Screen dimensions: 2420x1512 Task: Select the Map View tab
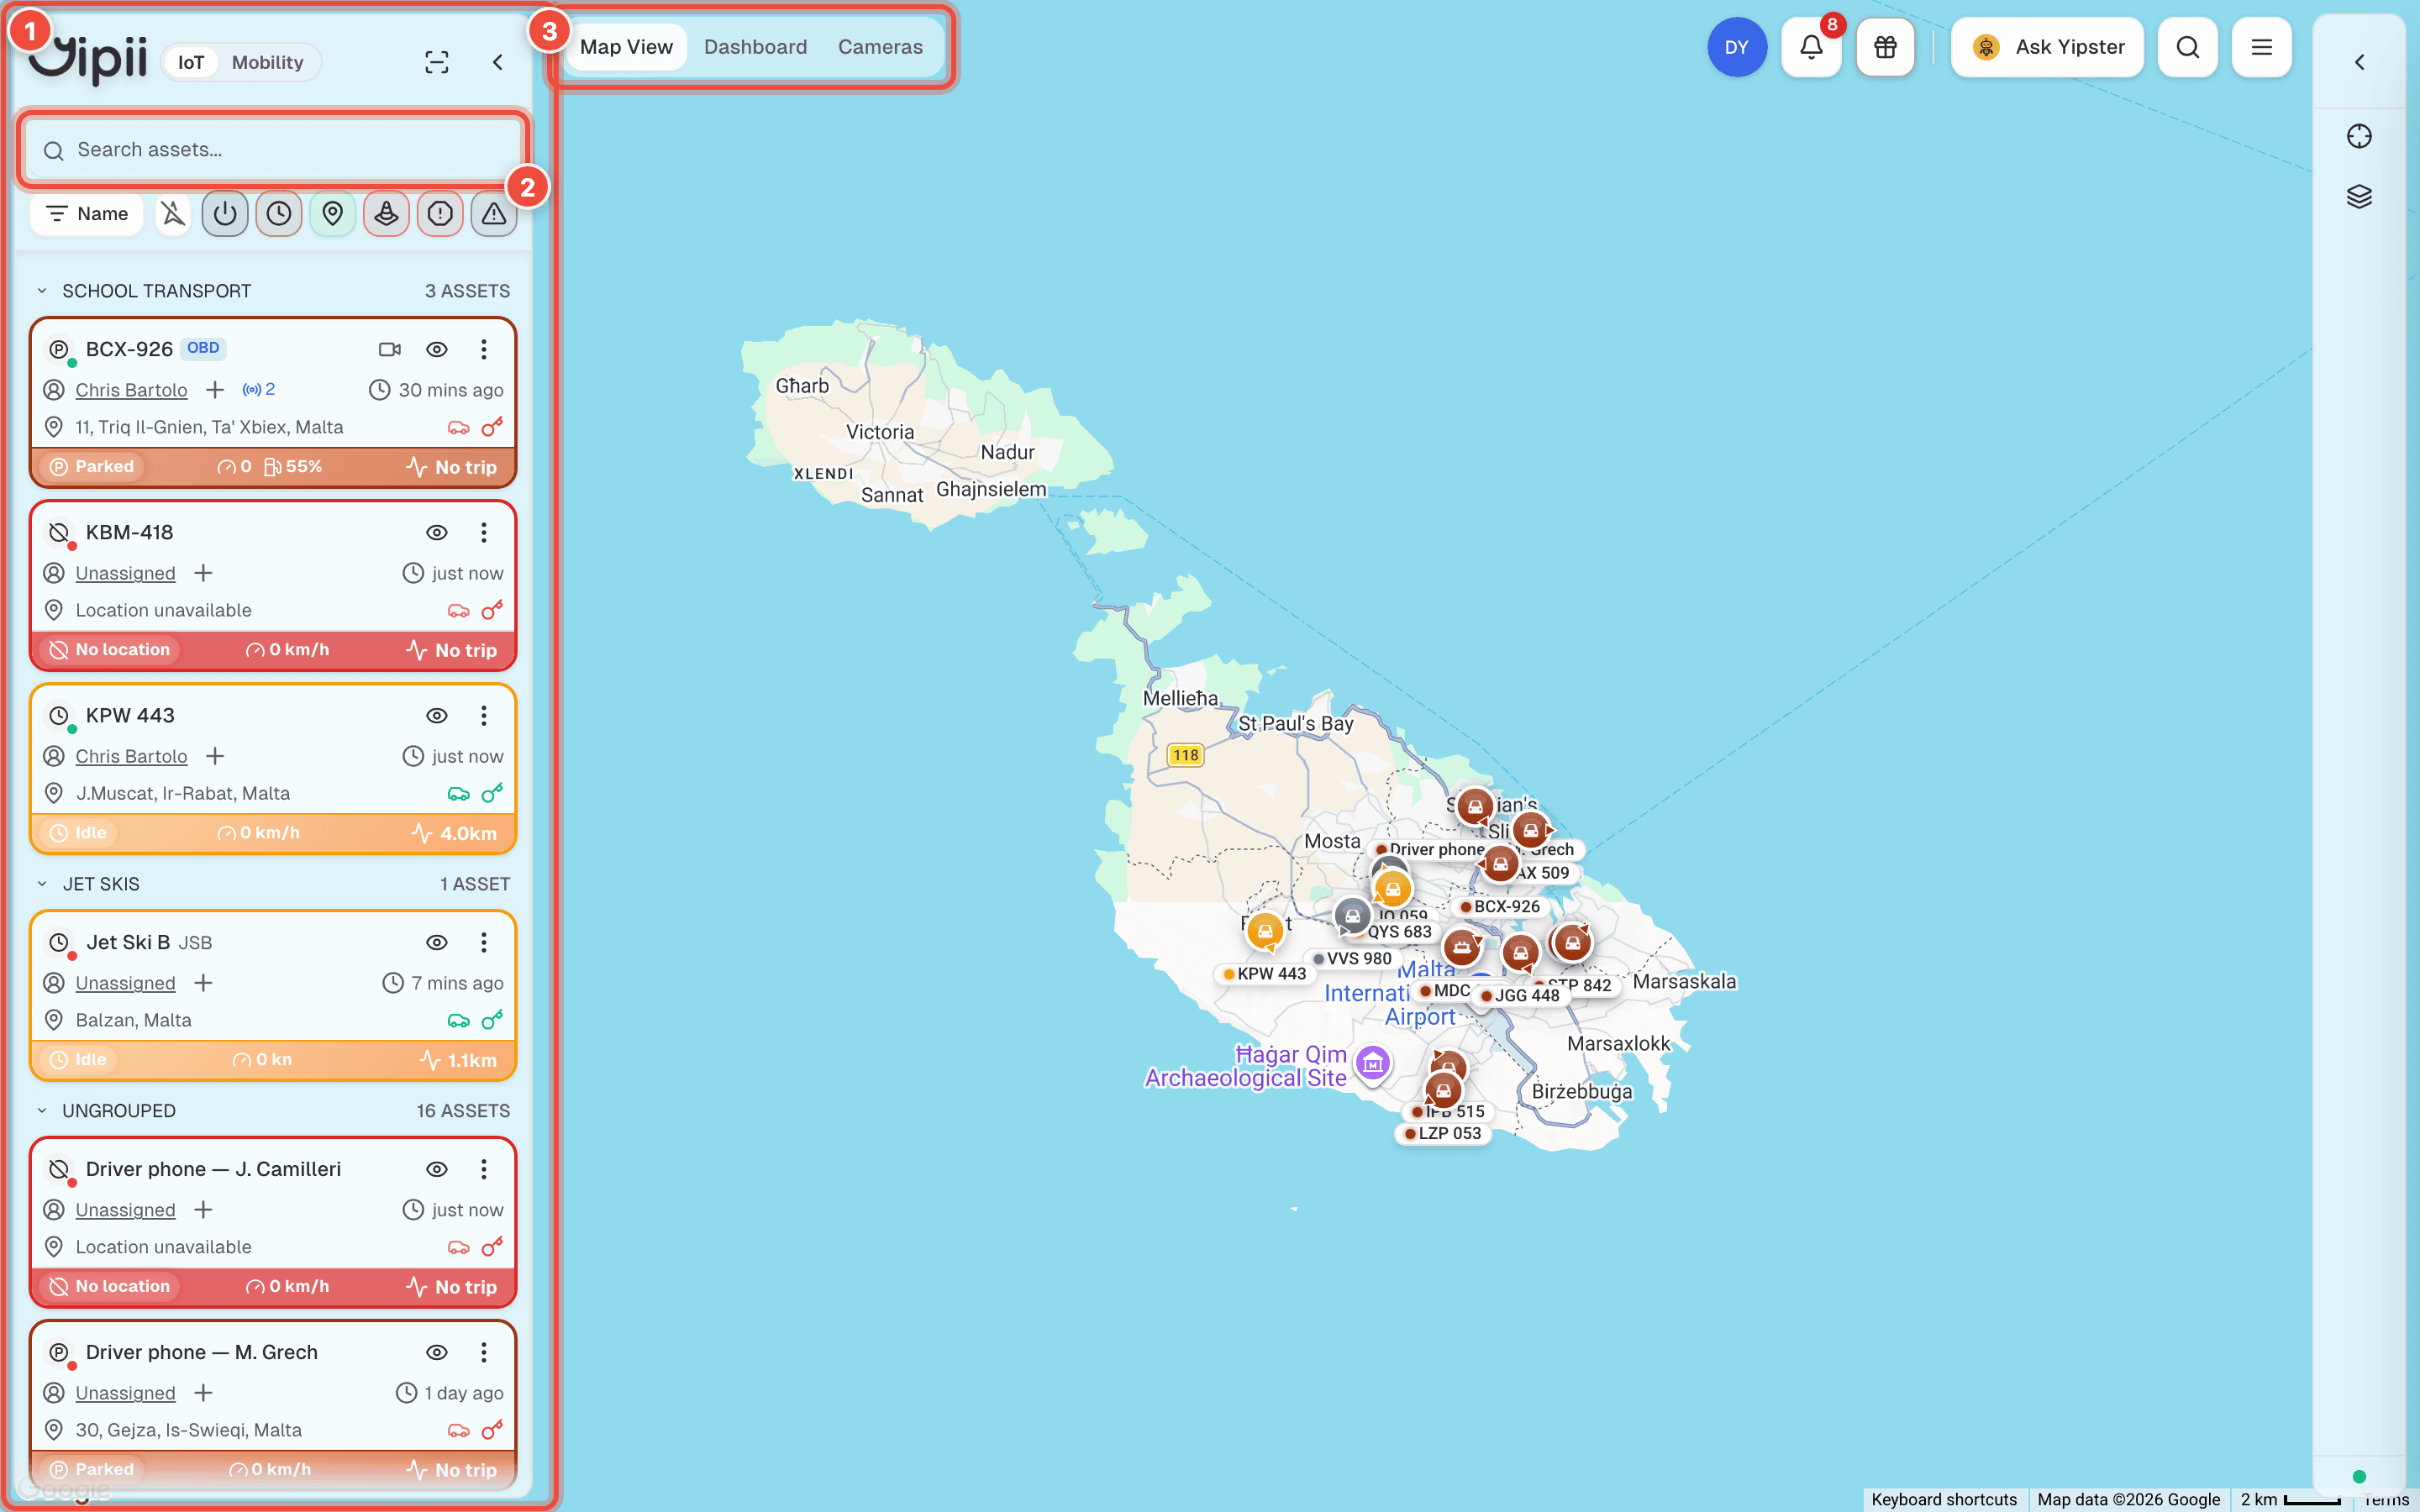tap(626, 47)
